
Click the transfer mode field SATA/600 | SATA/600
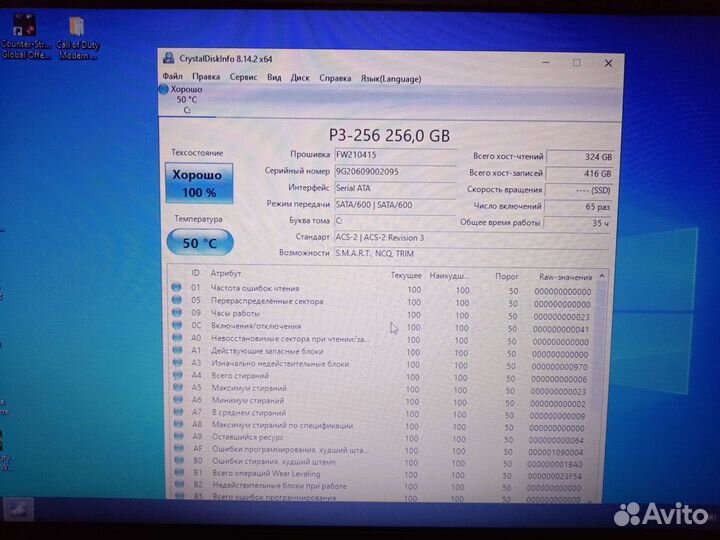pos(395,205)
